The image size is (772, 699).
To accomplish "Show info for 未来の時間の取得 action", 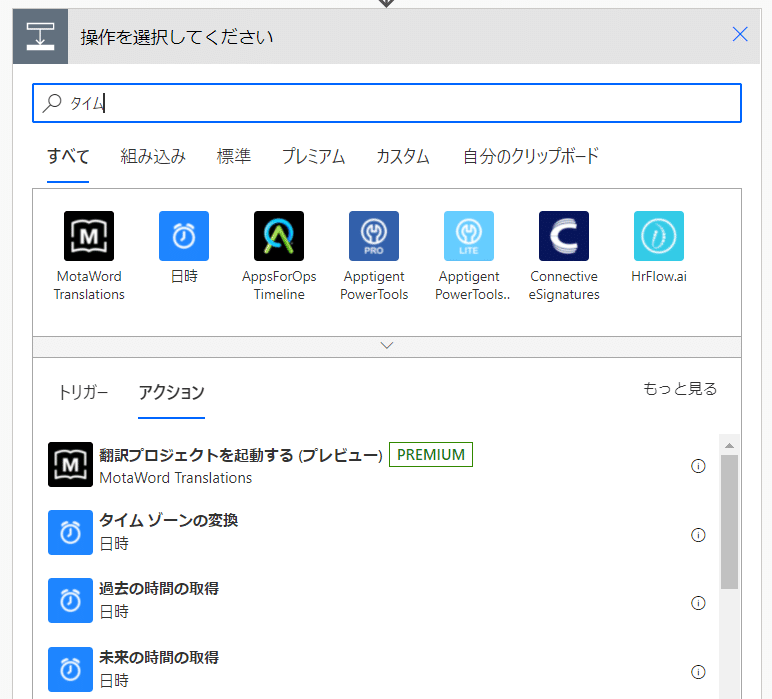I will coord(698,671).
